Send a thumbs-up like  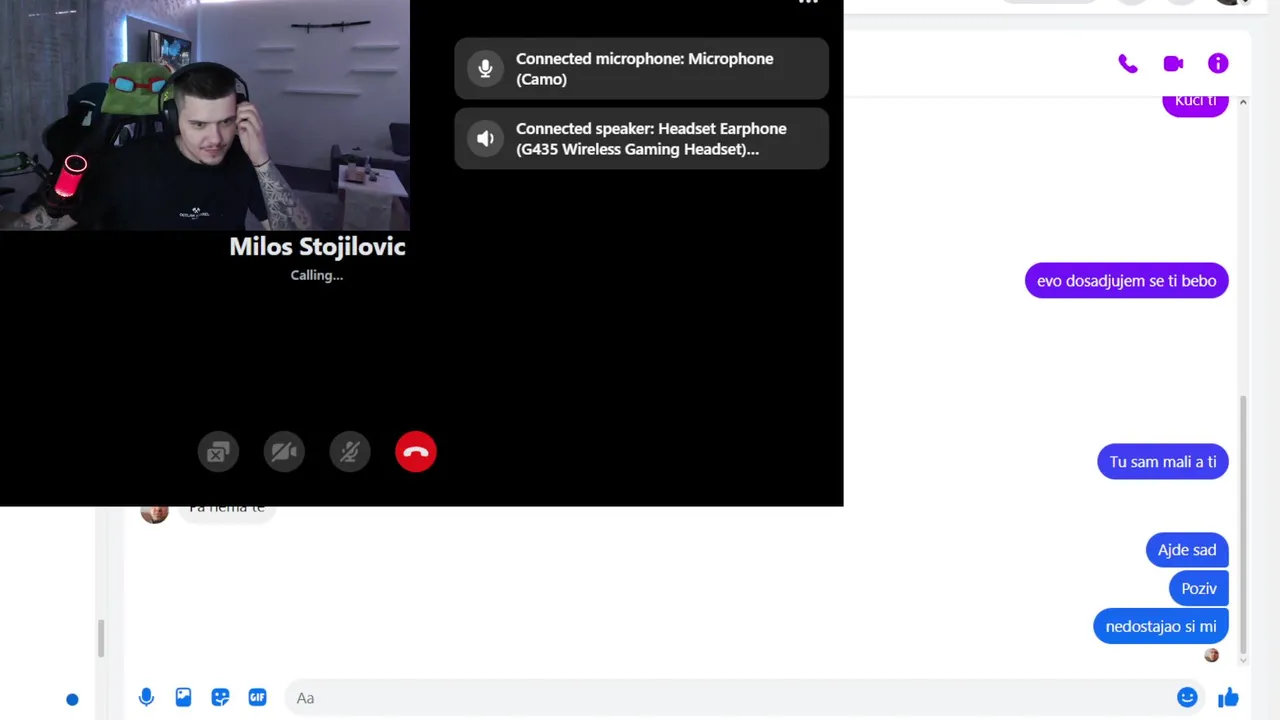tap(1229, 698)
